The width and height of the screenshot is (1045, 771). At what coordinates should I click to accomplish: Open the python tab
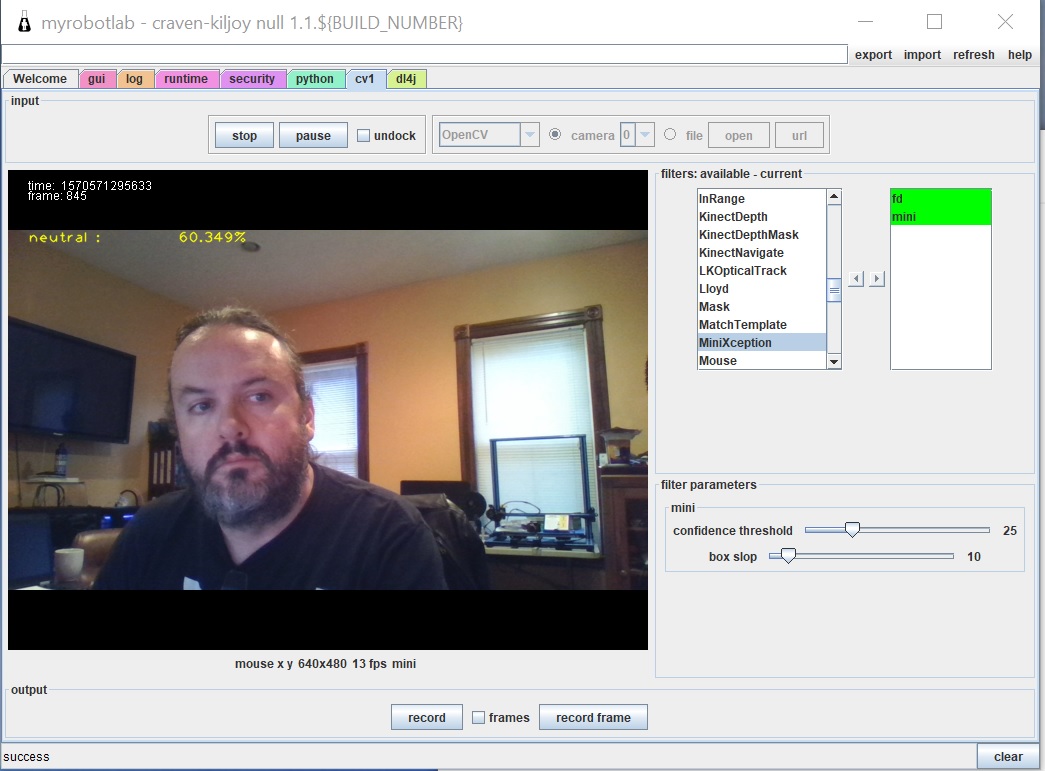[315, 79]
